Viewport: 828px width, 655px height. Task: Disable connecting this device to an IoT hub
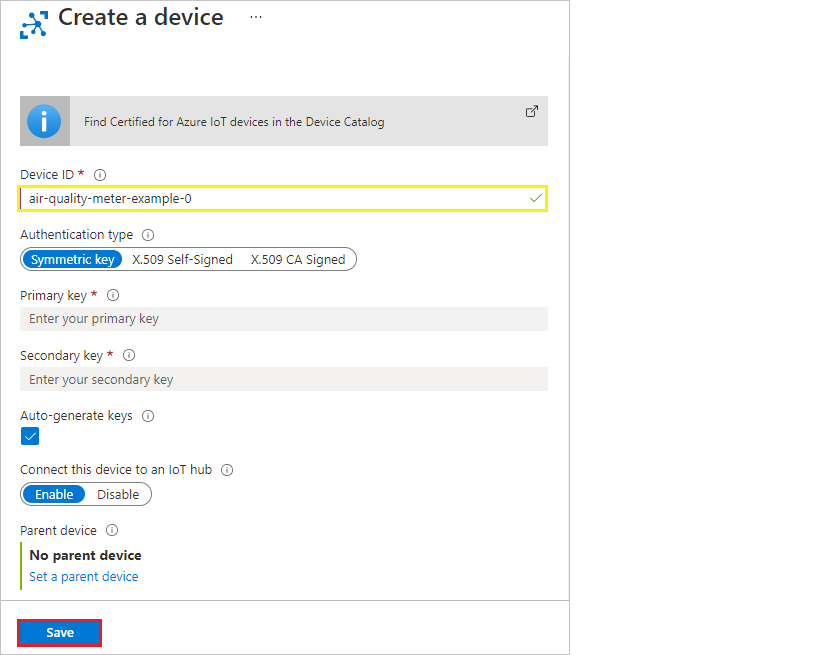[119, 494]
